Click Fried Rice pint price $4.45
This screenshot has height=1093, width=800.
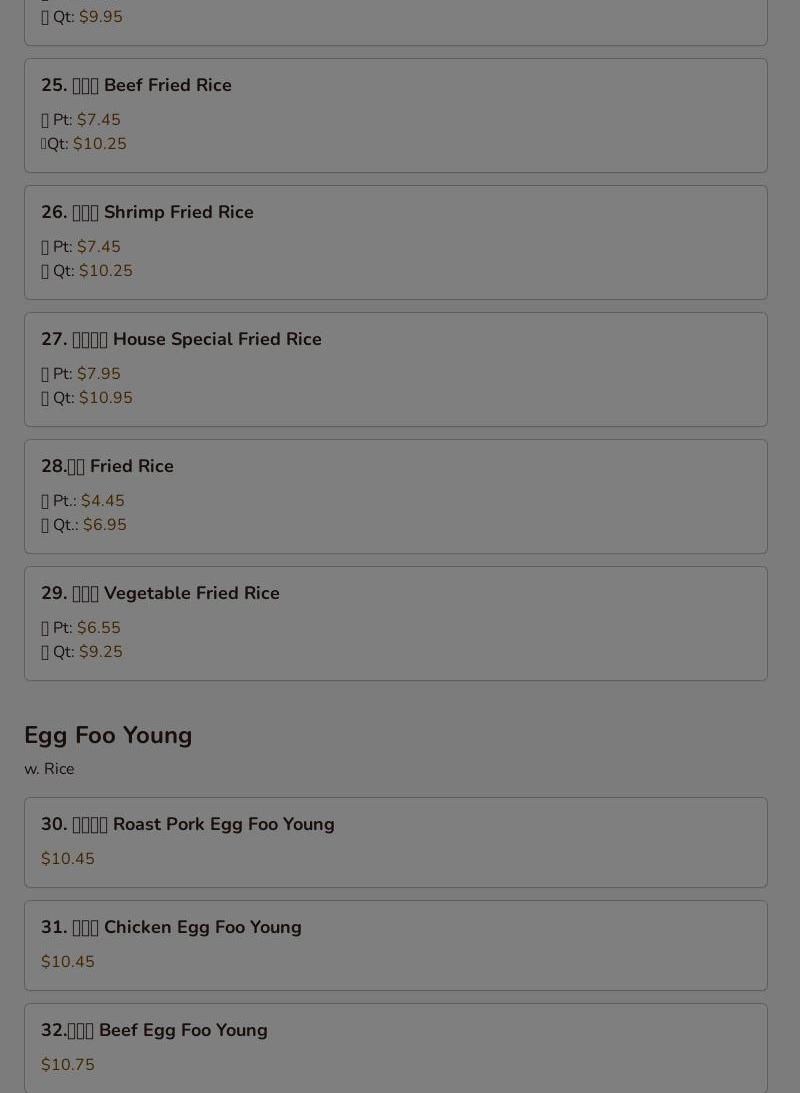102,500
